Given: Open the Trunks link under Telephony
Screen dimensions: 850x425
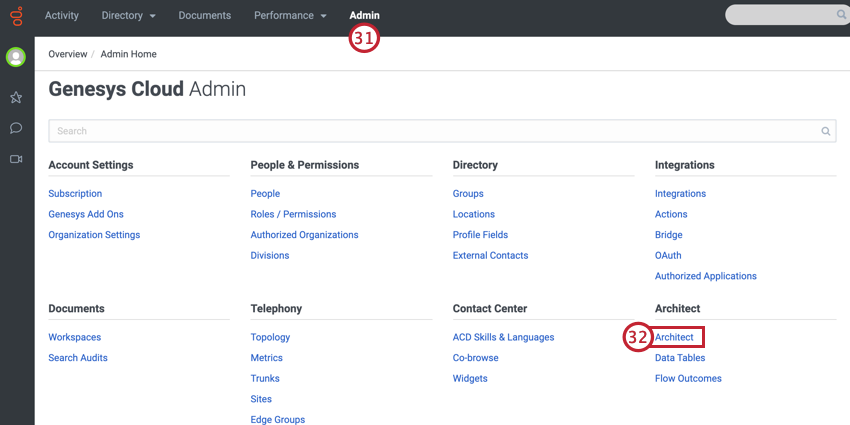Looking at the screenshot, I should click(265, 378).
